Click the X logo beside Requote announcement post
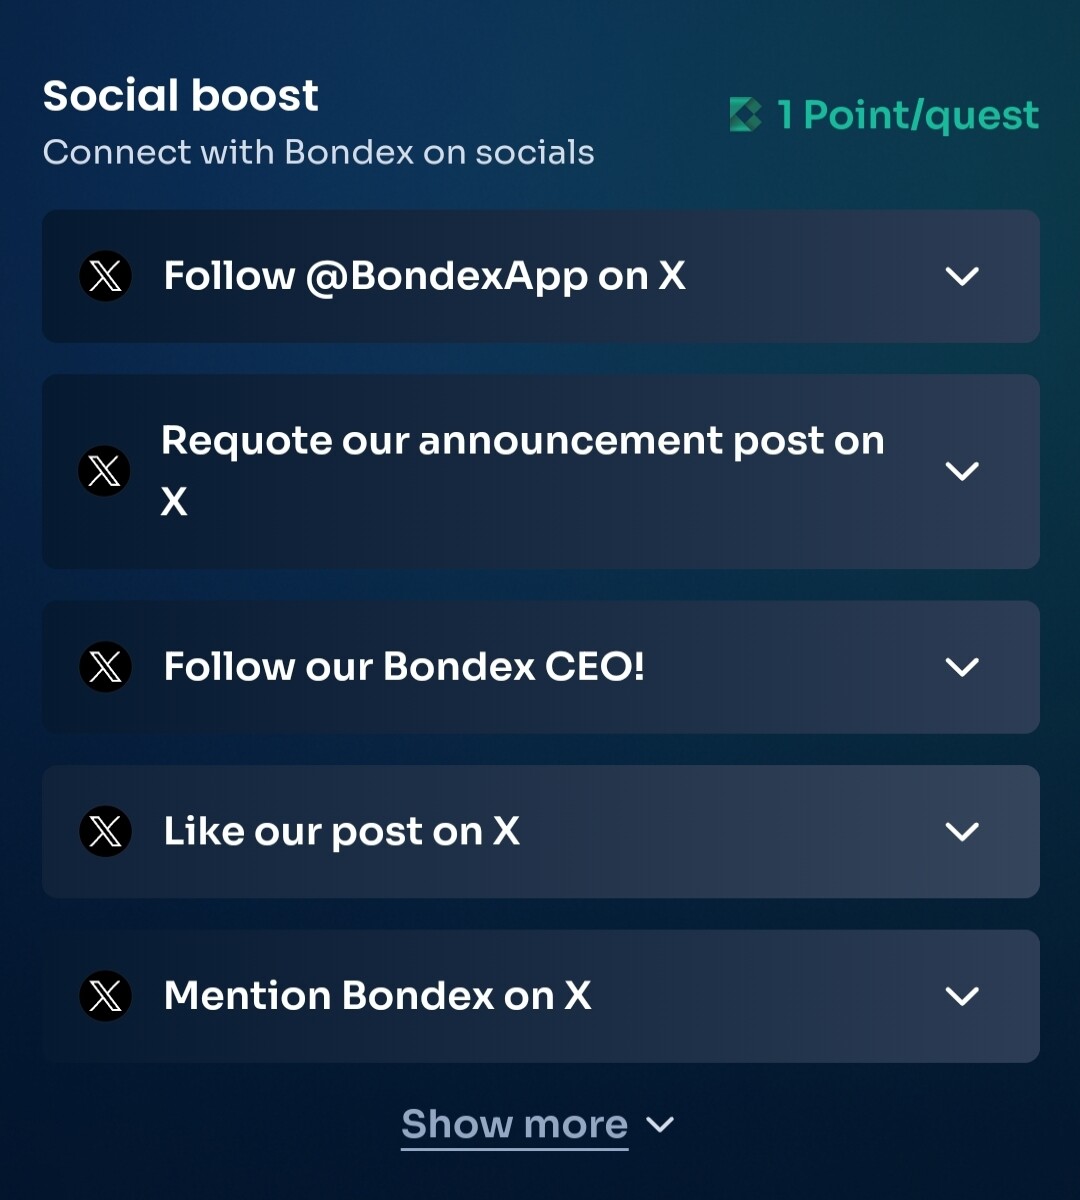 point(105,471)
